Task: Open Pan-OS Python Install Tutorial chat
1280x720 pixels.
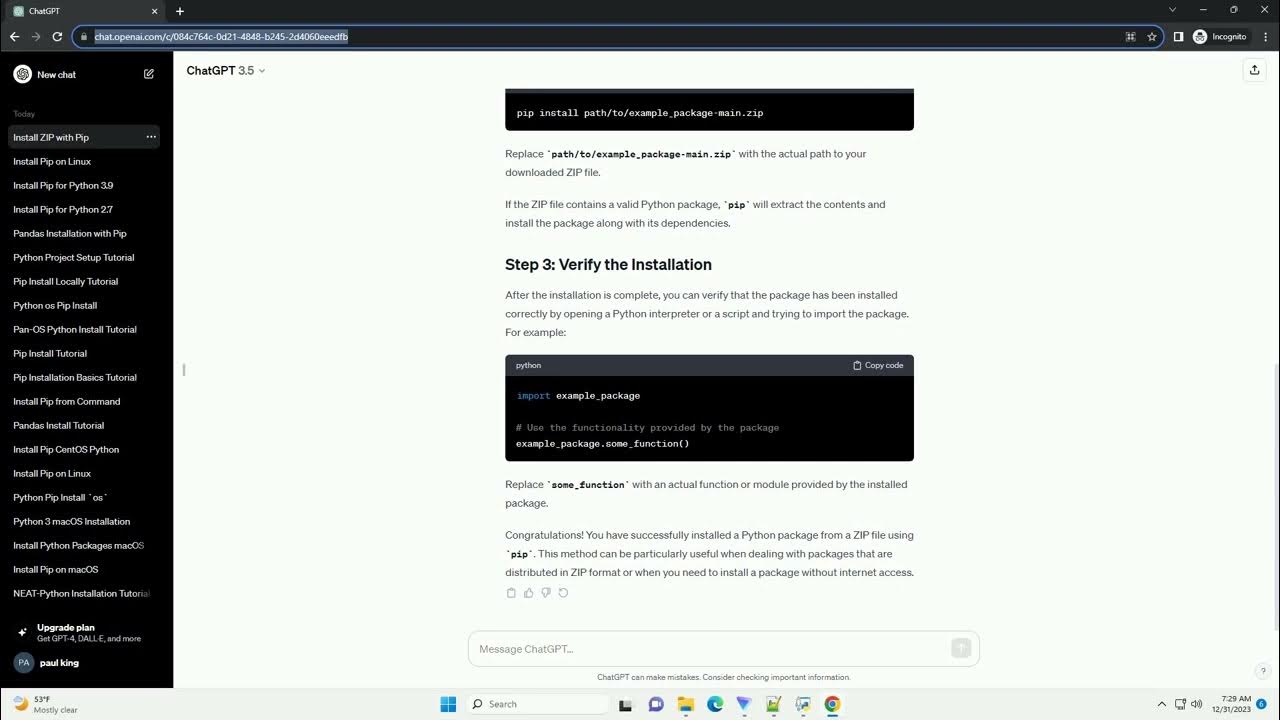Action: (x=84, y=329)
